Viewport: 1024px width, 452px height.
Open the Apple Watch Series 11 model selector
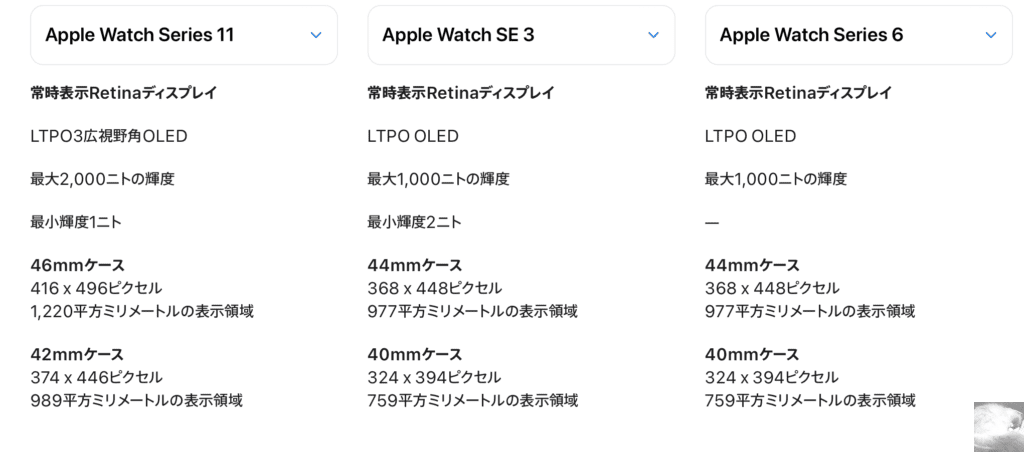[x=183, y=35]
